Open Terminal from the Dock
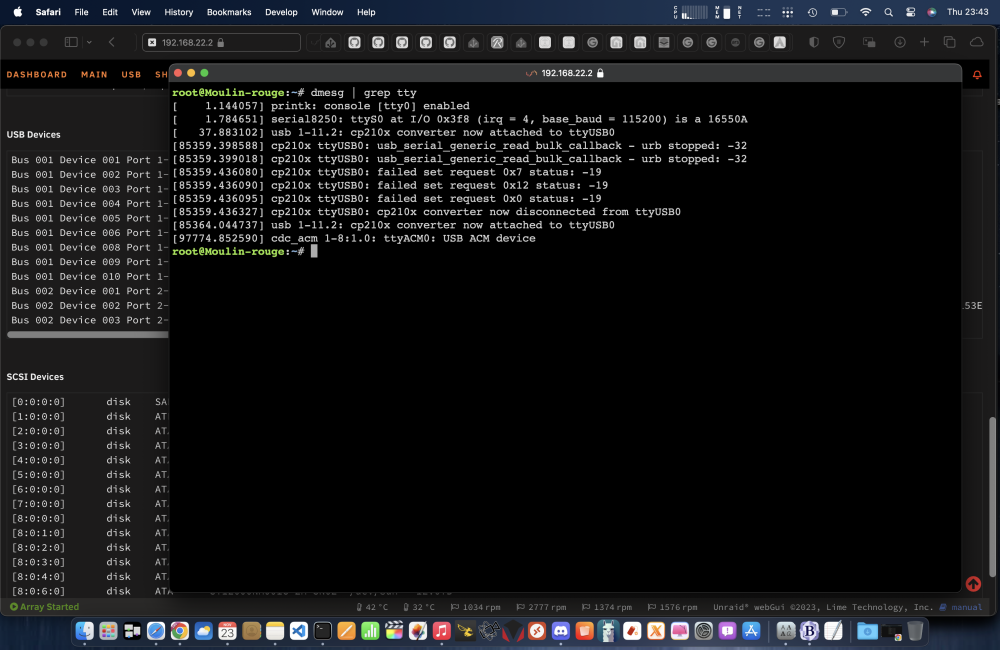This screenshot has width=1000, height=650. coord(323,631)
